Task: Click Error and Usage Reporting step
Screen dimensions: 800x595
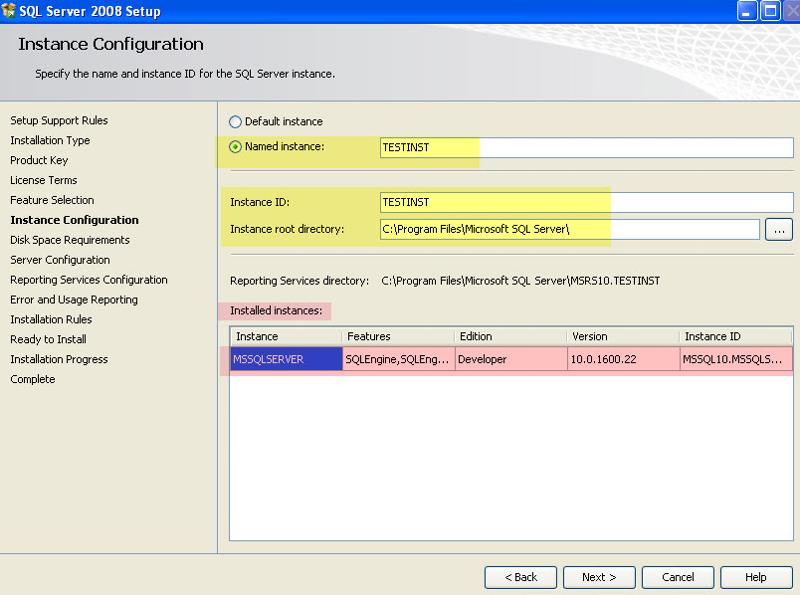Action: 74,300
